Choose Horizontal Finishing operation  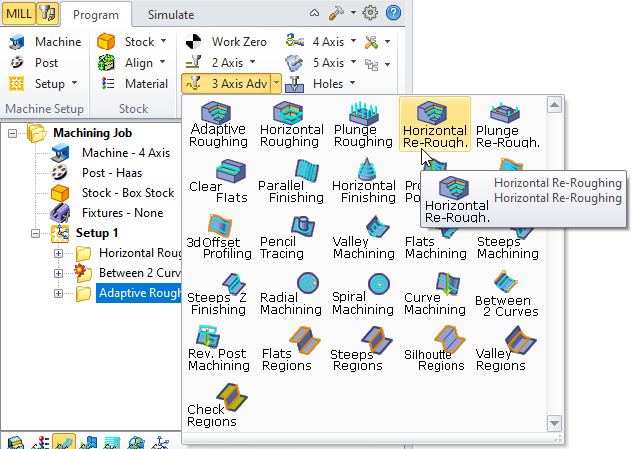[364, 181]
